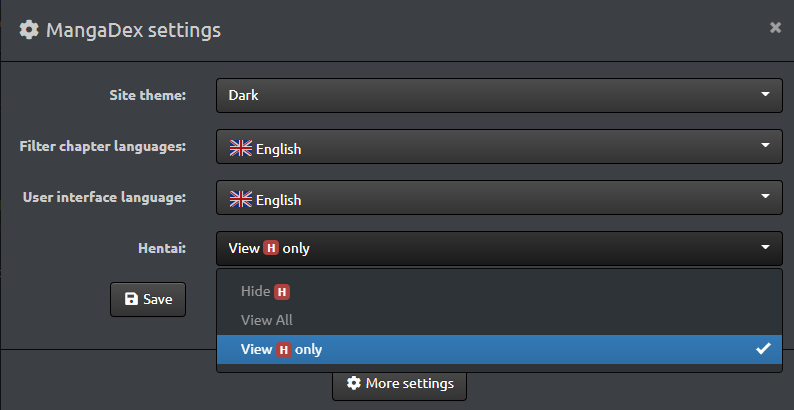Save the MangaDex settings
Image resolution: width=794 pixels, height=410 pixels.
coord(148,299)
